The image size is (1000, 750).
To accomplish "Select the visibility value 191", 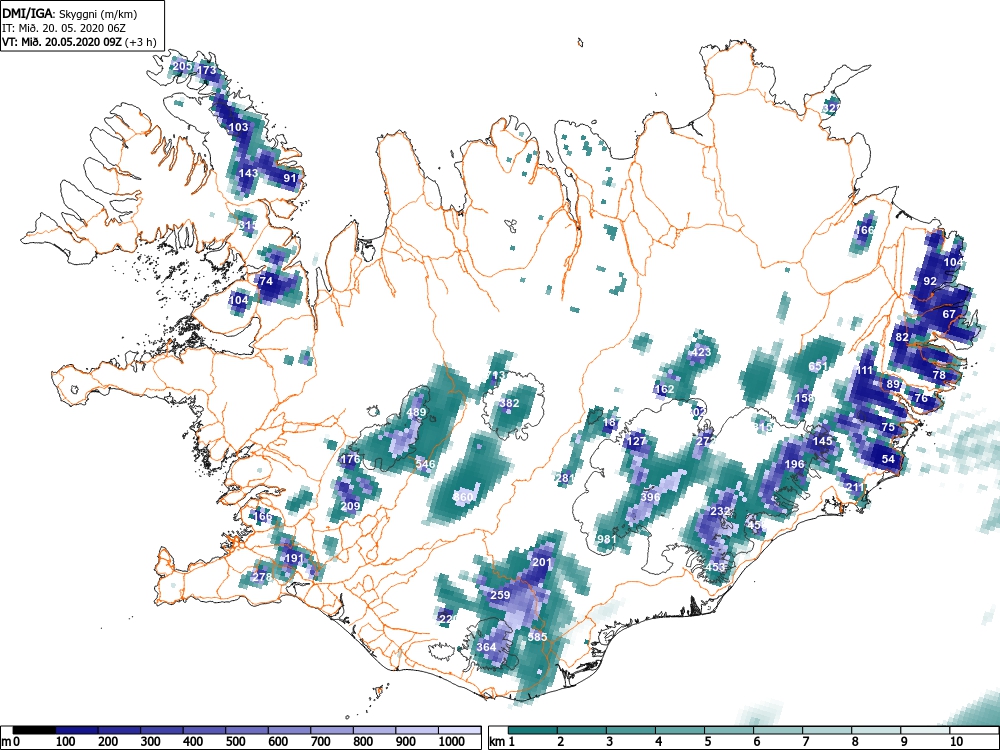I will click(x=294, y=558).
